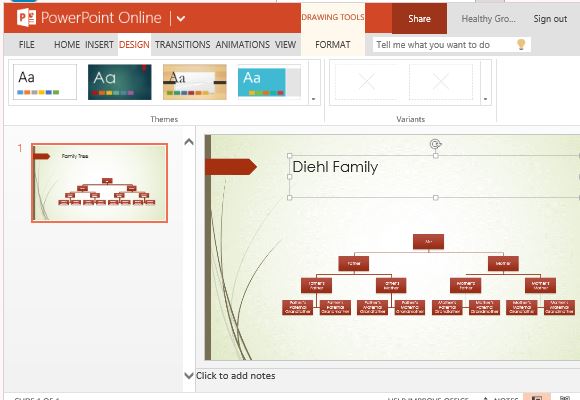Image resolution: width=580 pixels, height=400 pixels.
Task: Apply the dark teal theme
Action: point(119,82)
